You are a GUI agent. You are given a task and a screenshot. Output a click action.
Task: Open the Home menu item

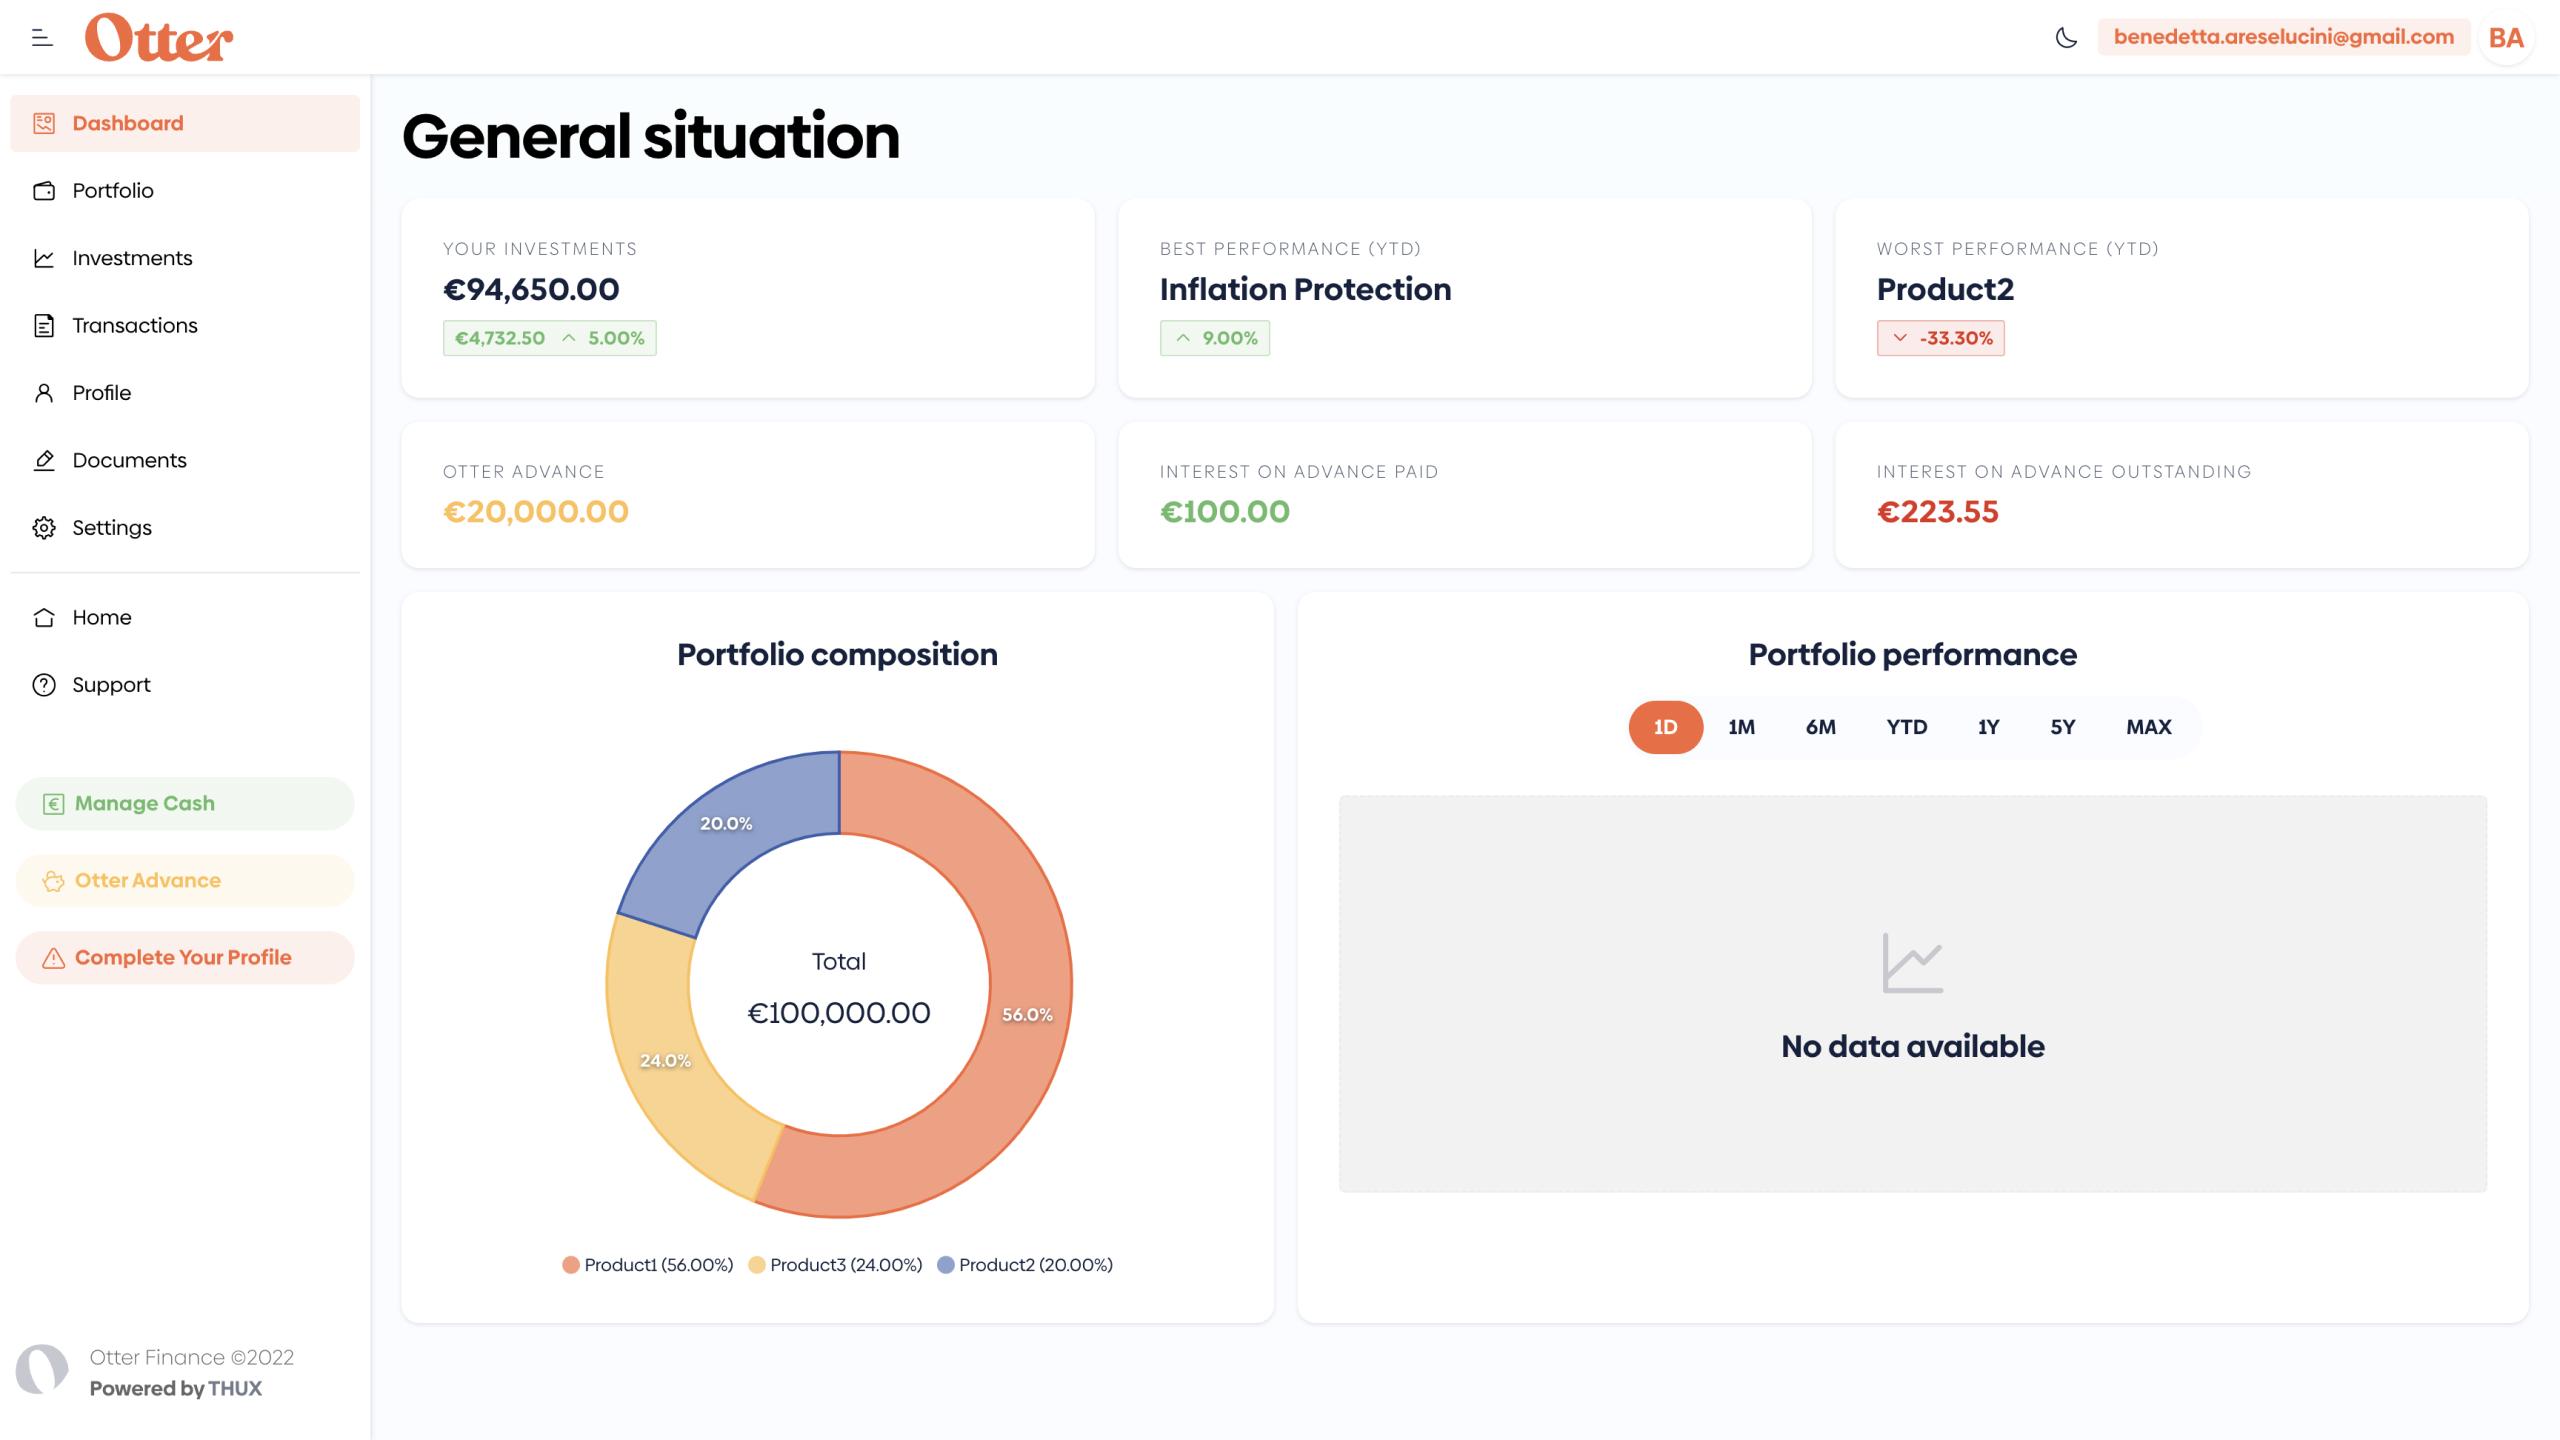pyautogui.click(x=102, y=618)
